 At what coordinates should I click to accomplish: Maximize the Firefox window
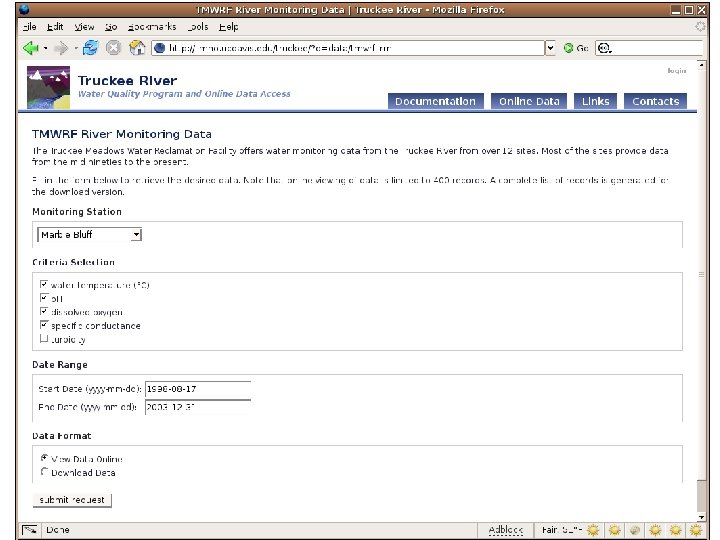[x=688, y=10]
